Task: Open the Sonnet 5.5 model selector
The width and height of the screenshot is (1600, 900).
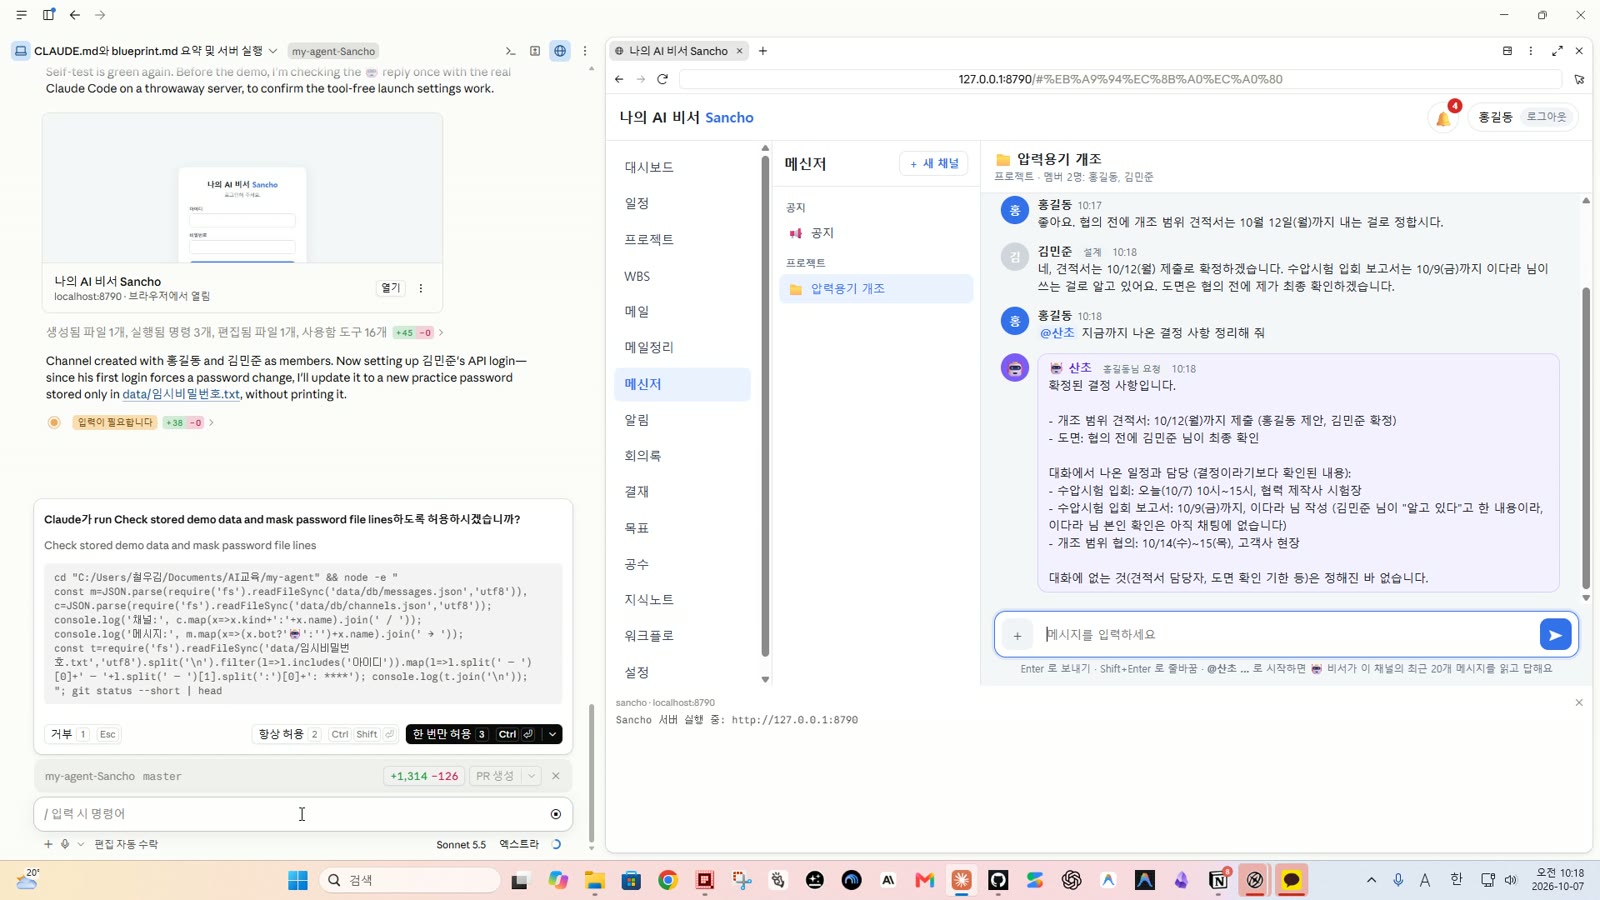Action: (461, 844)
